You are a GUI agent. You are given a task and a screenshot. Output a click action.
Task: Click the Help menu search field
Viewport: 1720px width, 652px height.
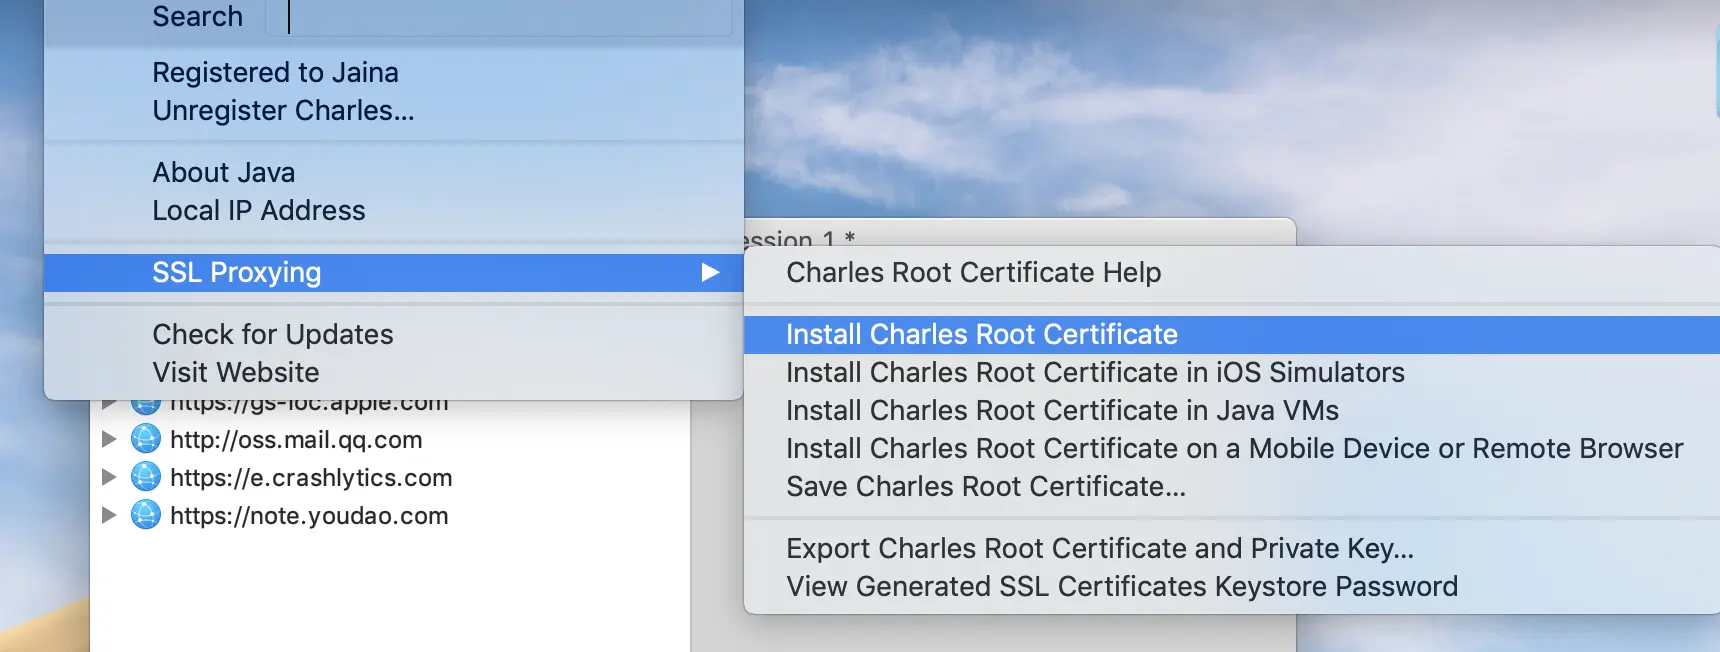498,17
